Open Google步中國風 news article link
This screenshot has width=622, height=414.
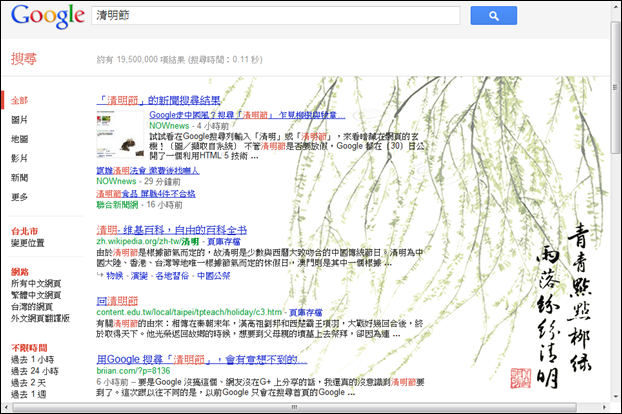pyautogui.click(x=247, y=115)
